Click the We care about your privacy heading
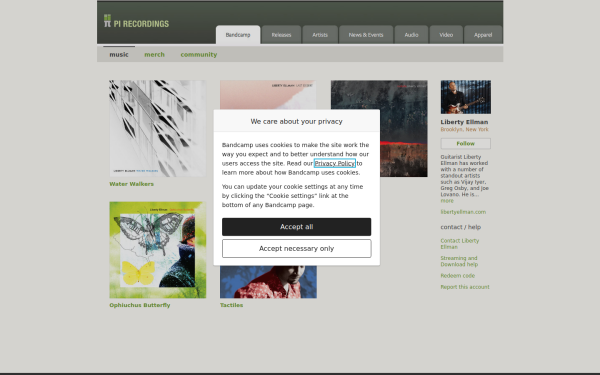The width and height of the screenshot is (600, 375). click(x=297, y=121)
